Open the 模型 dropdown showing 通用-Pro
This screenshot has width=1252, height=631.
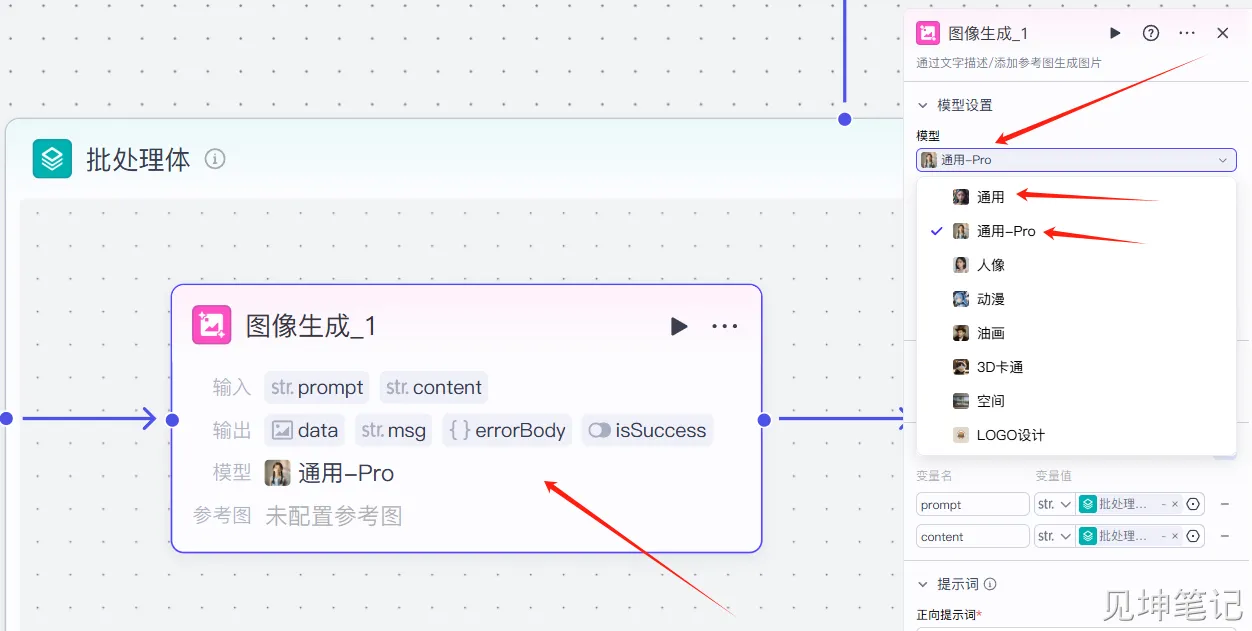(1076, 160)
